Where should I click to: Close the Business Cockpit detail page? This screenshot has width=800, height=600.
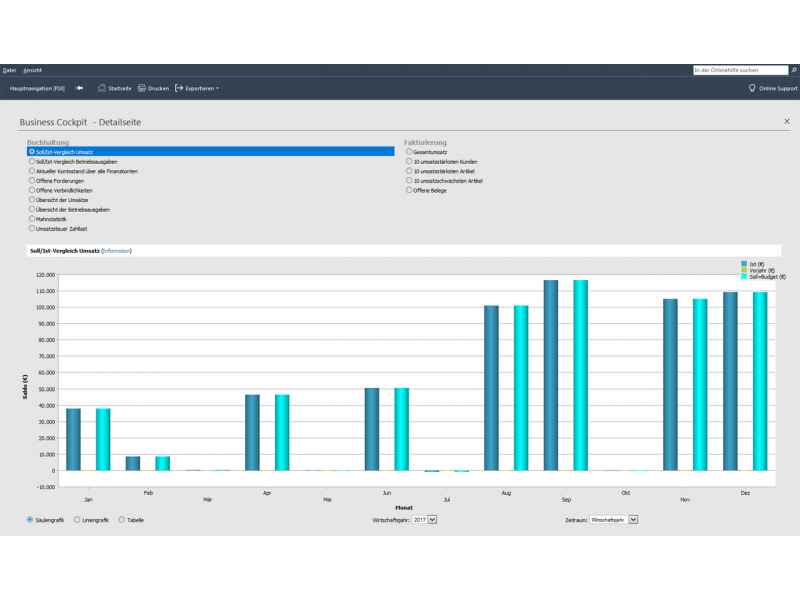[786, 121]
